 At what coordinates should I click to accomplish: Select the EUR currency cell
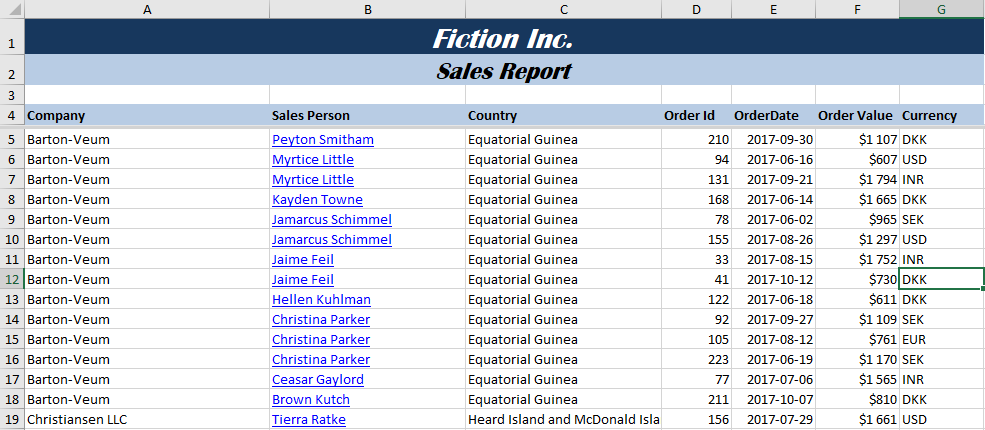(940, 340)
